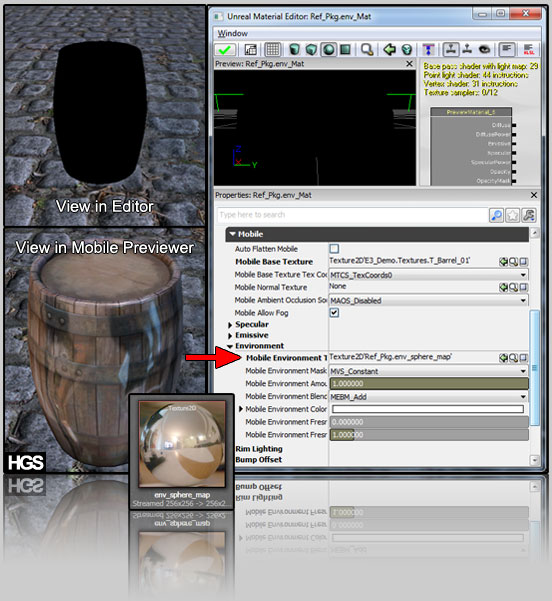Open the Mobile Environment Blend dropdown
The width and height of the screenshot is (552, 601).
428,397
